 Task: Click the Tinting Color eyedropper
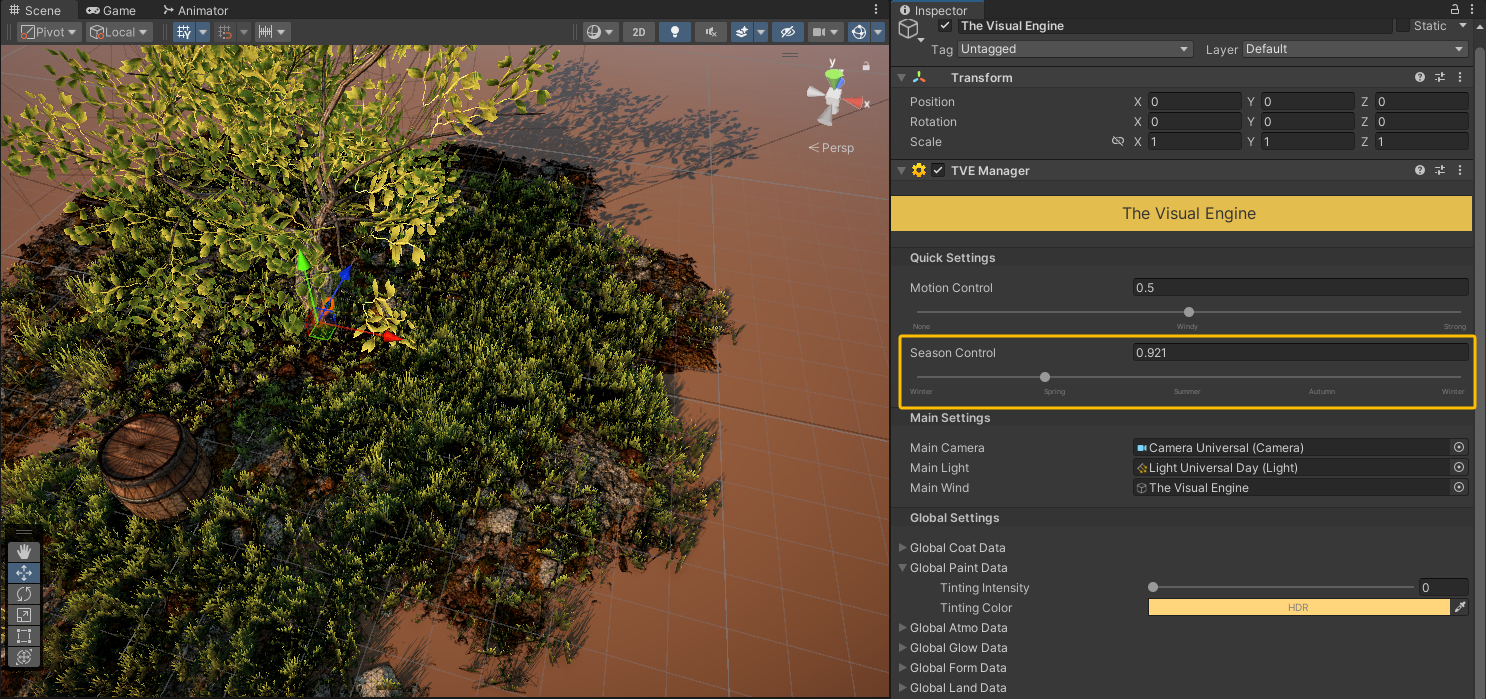pos(1460,607)
